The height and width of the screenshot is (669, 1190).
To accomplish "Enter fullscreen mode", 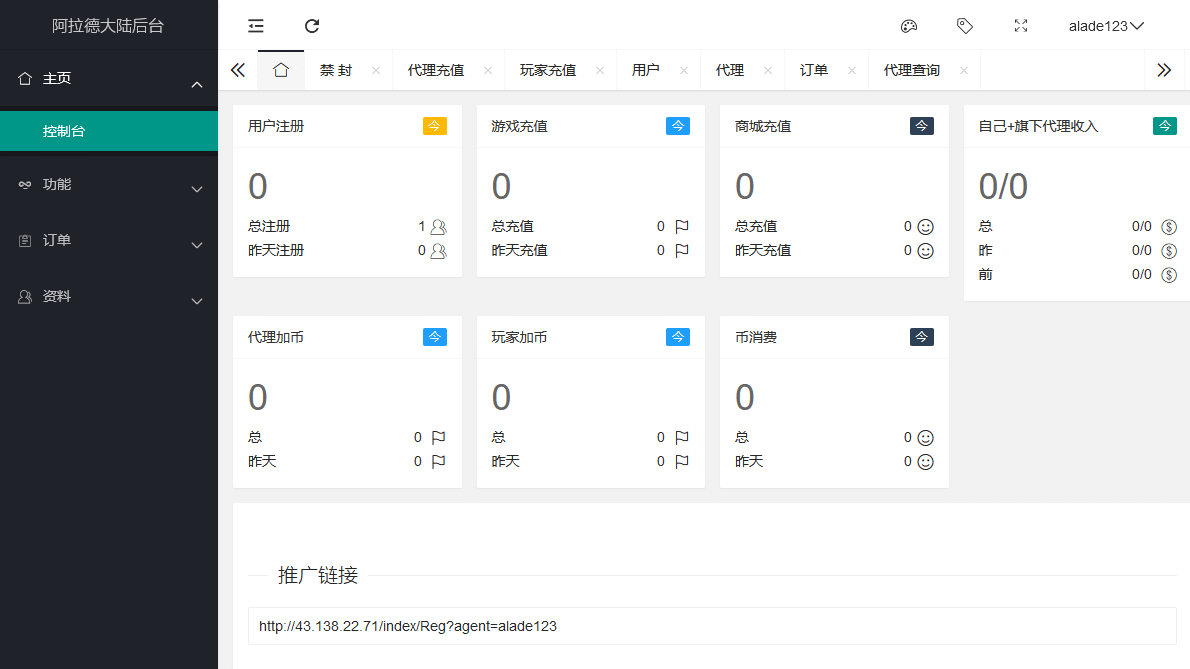I will (x=1020, y=26).
